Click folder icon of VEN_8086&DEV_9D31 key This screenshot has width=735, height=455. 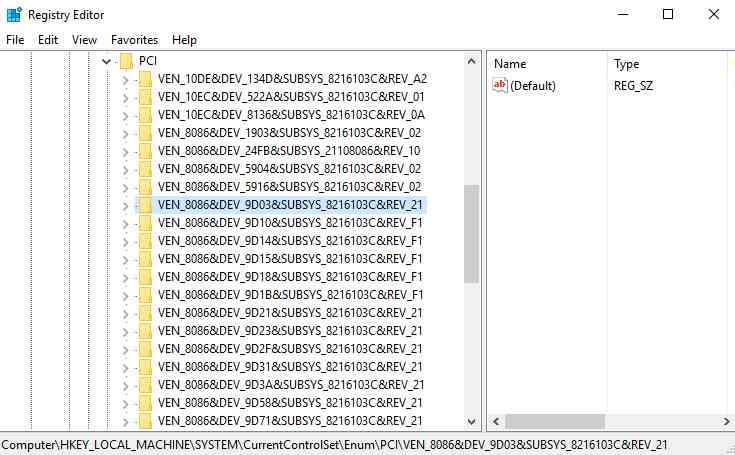(x=145, y=366)
